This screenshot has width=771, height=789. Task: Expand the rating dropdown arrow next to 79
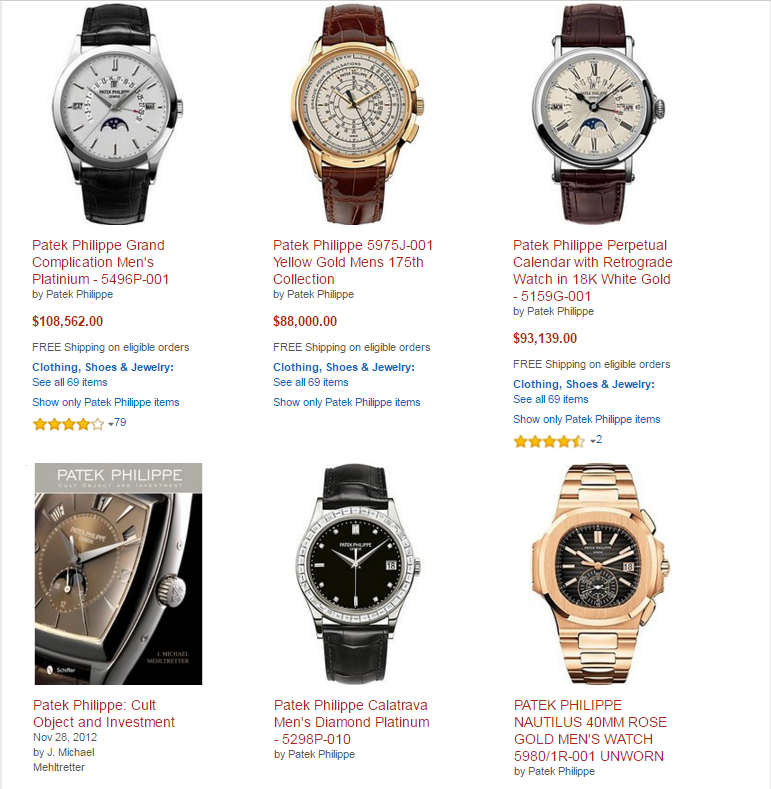[111, 425]
